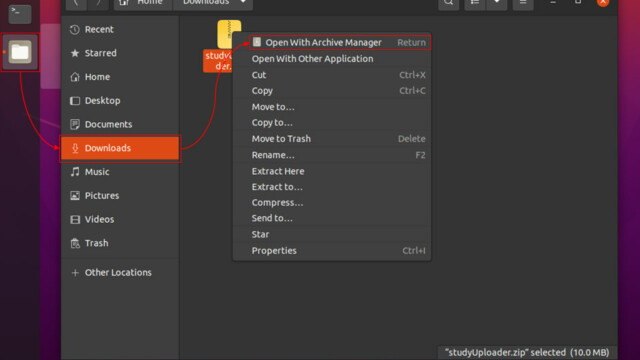Viewport: 640px width, 360px height.
Task: Open Documents folder in sidebar
Action: click(x=120, y=124)
